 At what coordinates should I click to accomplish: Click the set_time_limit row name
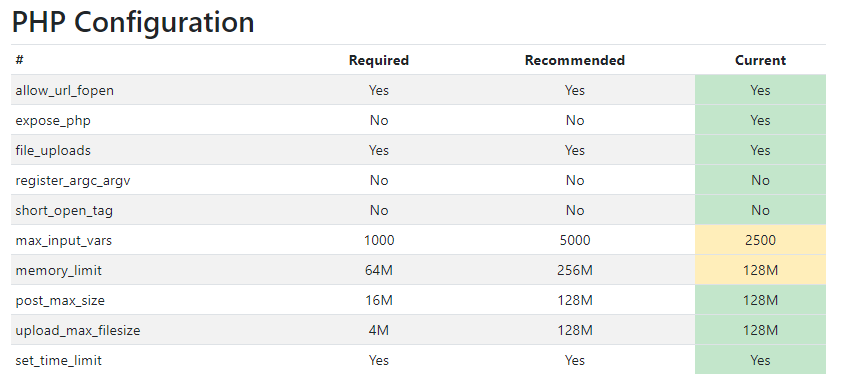58,360
